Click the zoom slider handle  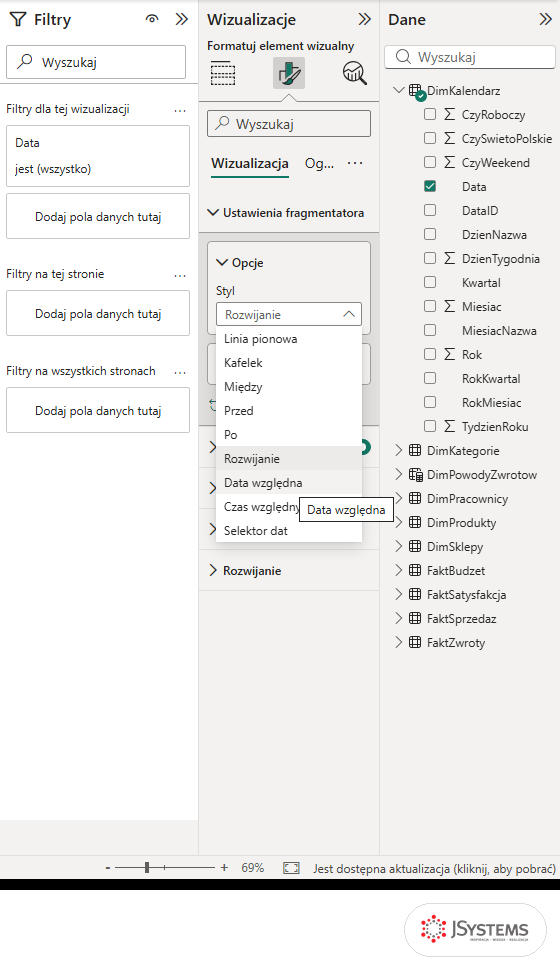pyautogui.click(x=147, y=868)
